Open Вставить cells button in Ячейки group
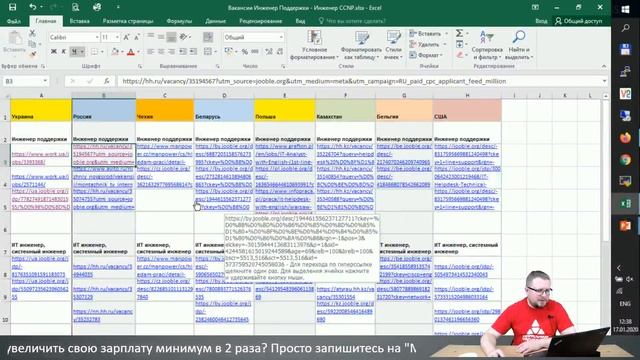Screen dimensions: 640x360 (x=429, y=33)
